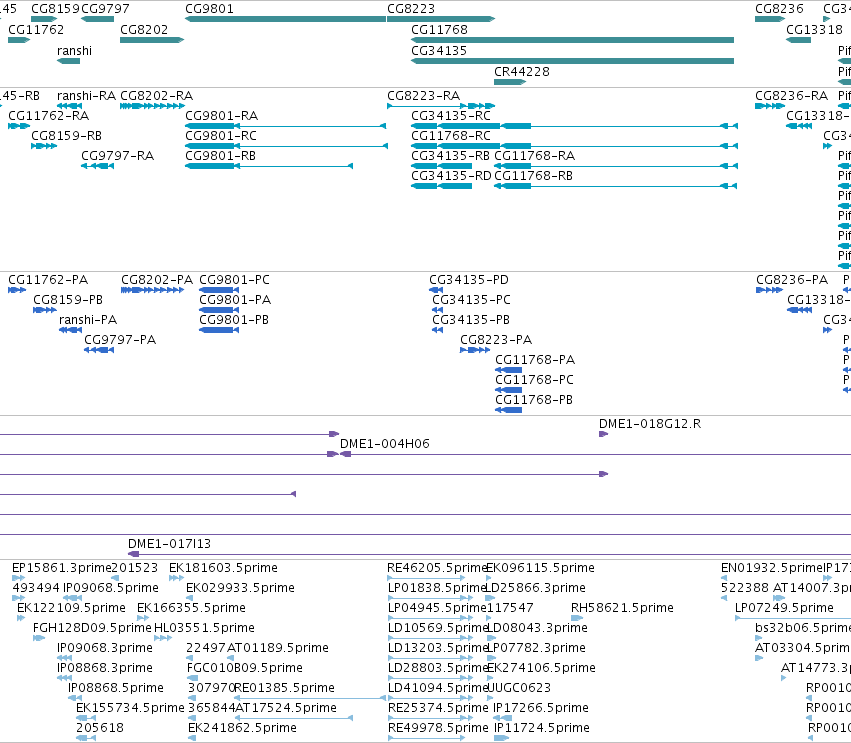Select the ranshi-RA transcript label
851x743 pixels.
(x=86, y=96)
